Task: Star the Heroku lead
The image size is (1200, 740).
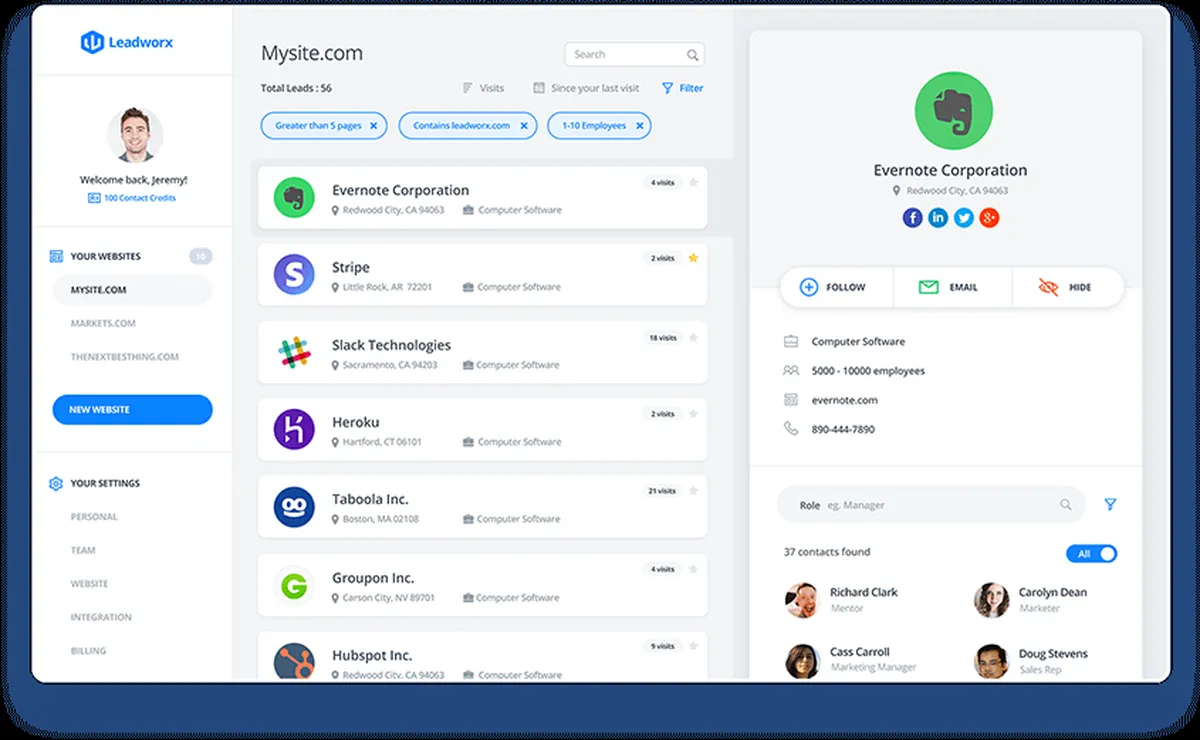Action: click(x=693, y=414)
